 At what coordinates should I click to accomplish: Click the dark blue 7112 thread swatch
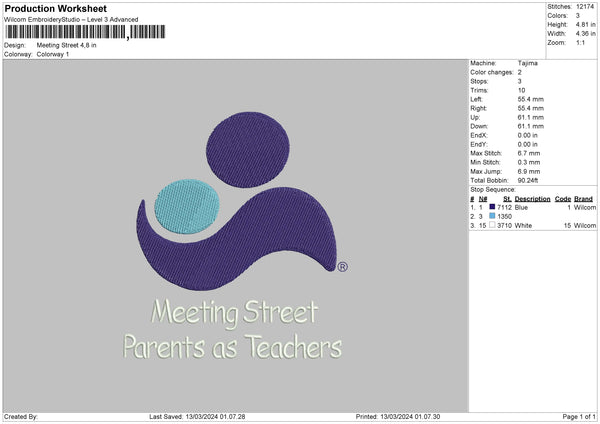coord(492,207)
